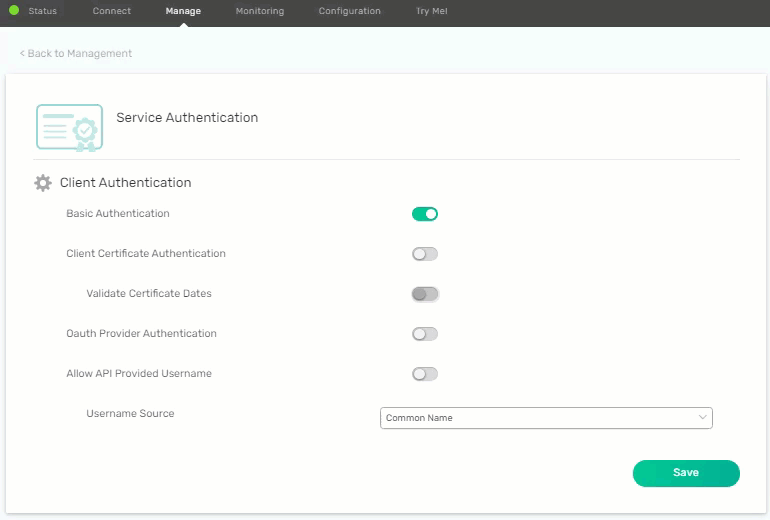Click the Back to Management link
The height and width of the screenshot is (520, 770).
pyautogui.click(x=76, y=53)
